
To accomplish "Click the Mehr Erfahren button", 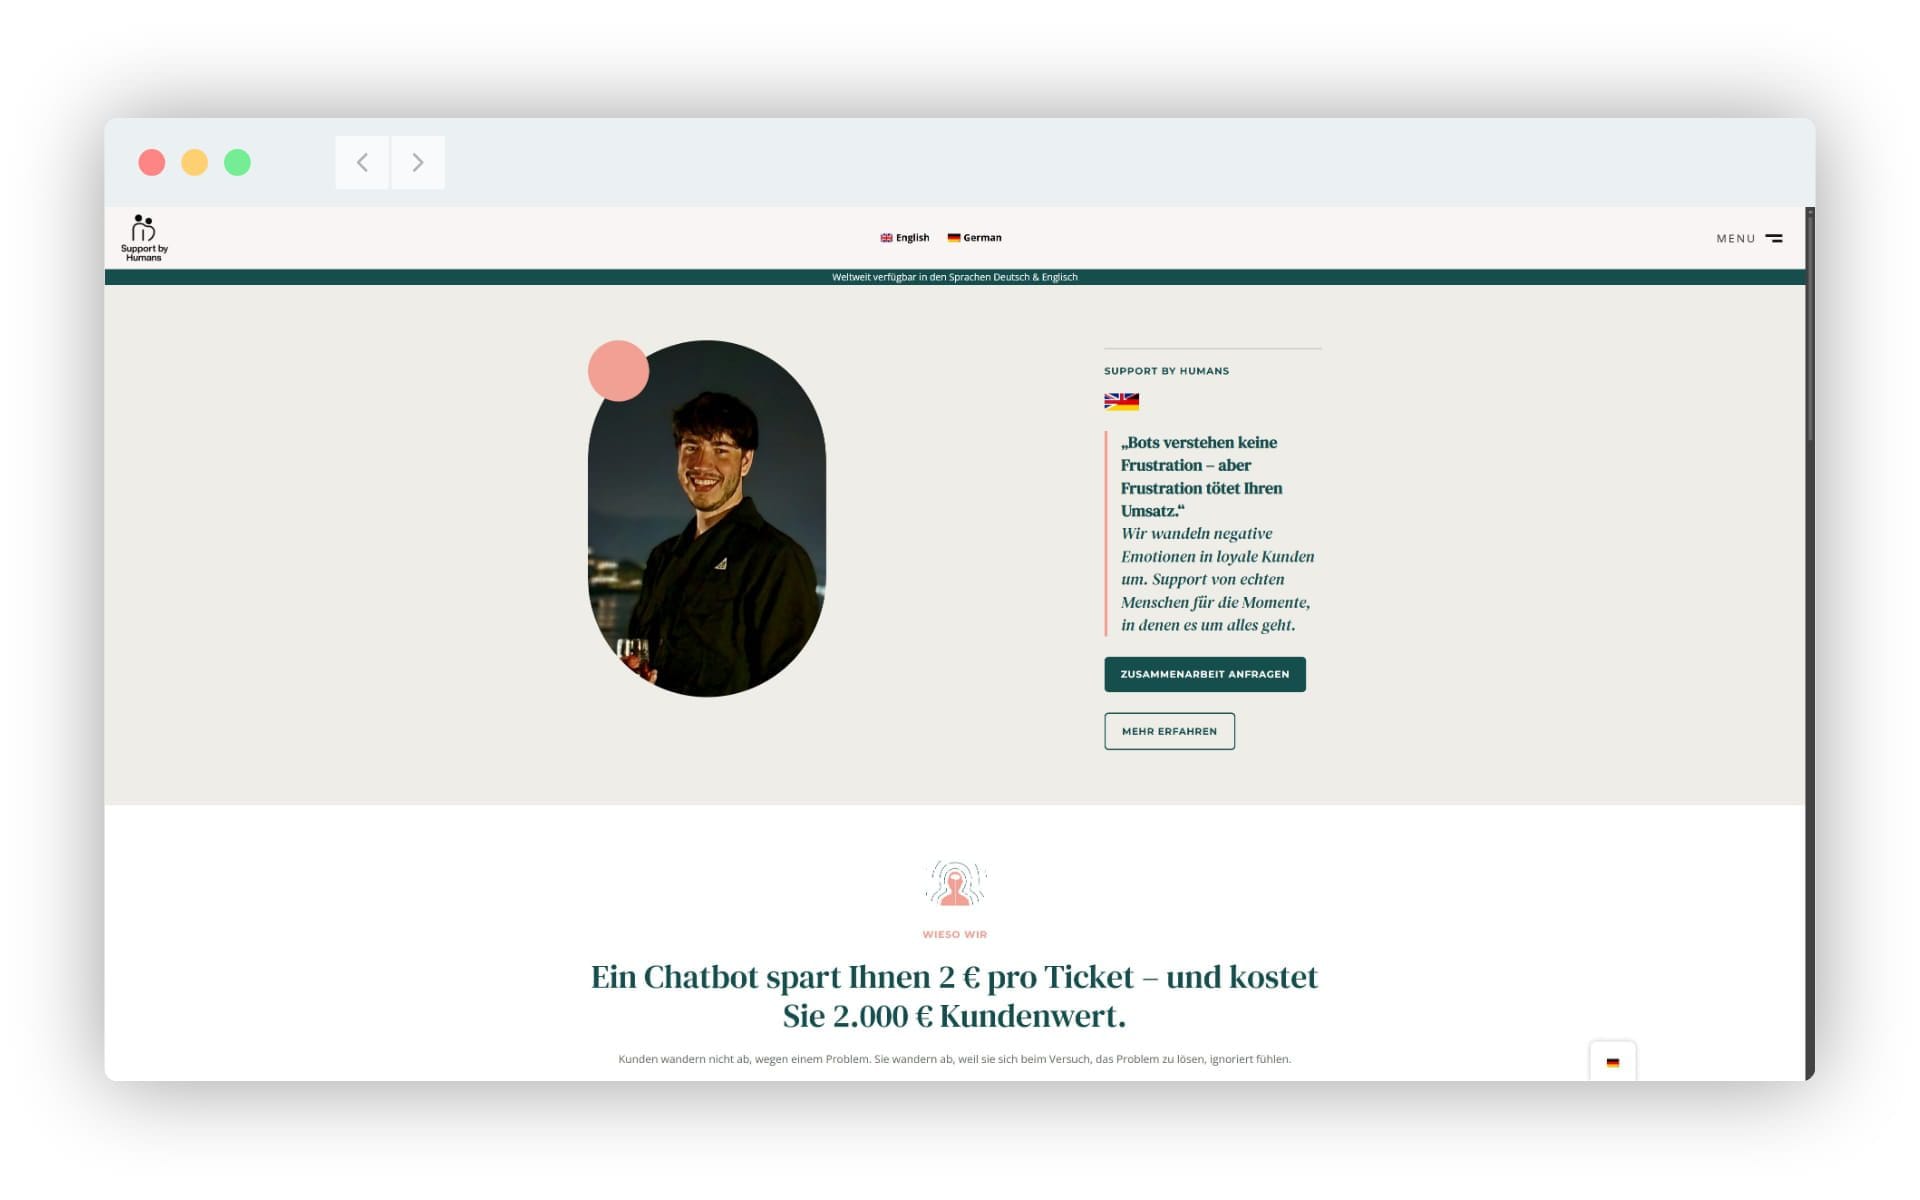I will tap(1169, 731).
